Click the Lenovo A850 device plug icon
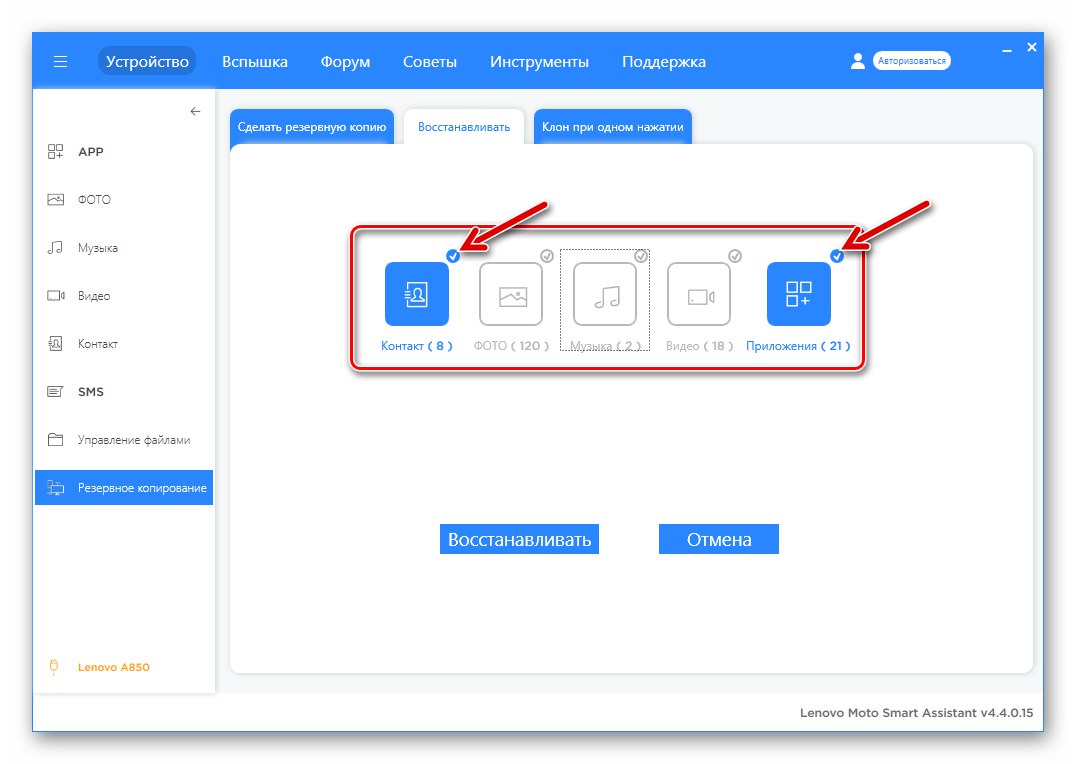The width and height of the screenshot is (1076, 764). point(54,667)
